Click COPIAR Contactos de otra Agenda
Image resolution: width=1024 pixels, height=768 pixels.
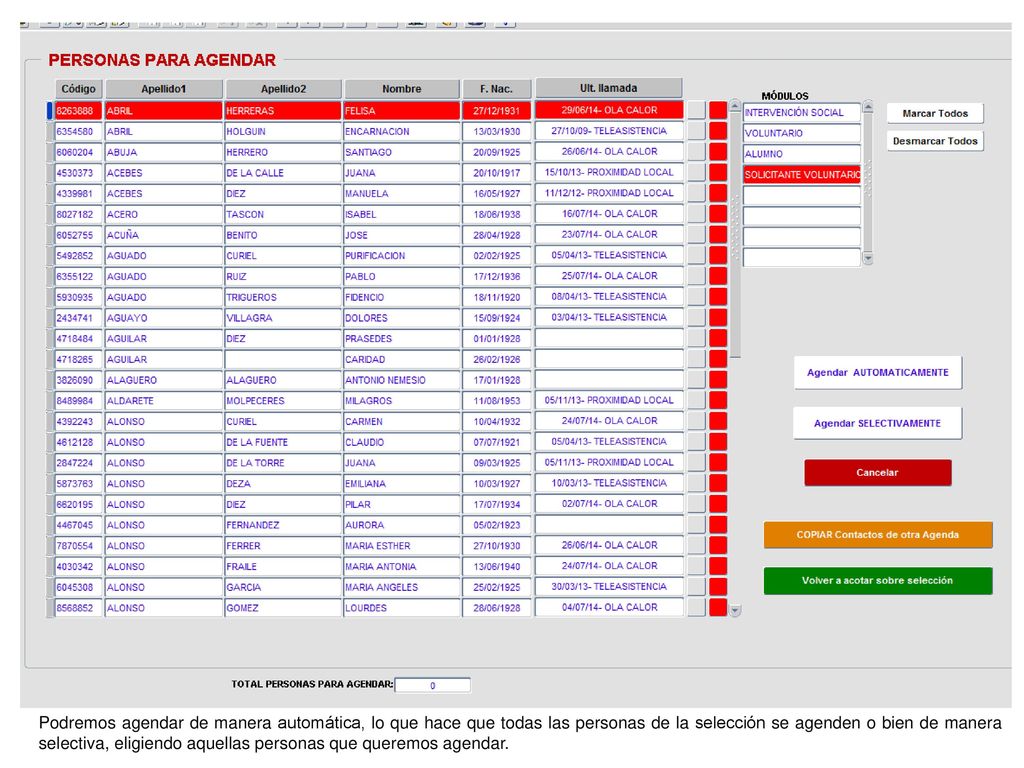click(x=878, y=535)
